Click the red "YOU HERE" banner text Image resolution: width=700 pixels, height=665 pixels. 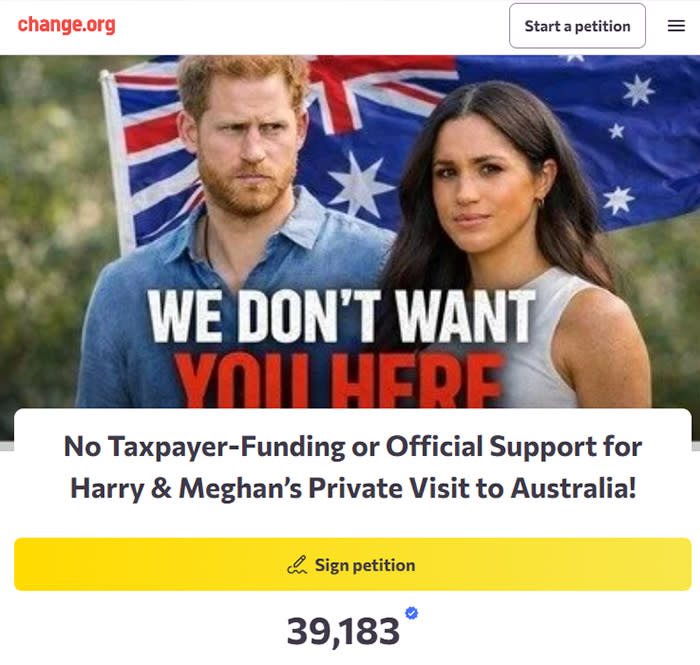[x=340, y=385]
